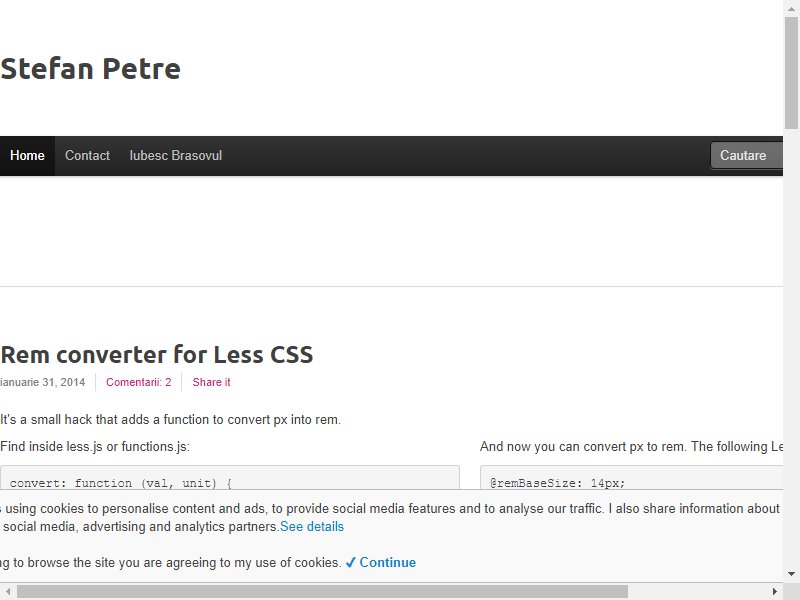
Task: Accept cookies with the Continue link
Action: pyautogui.click(x=388, y=562)
